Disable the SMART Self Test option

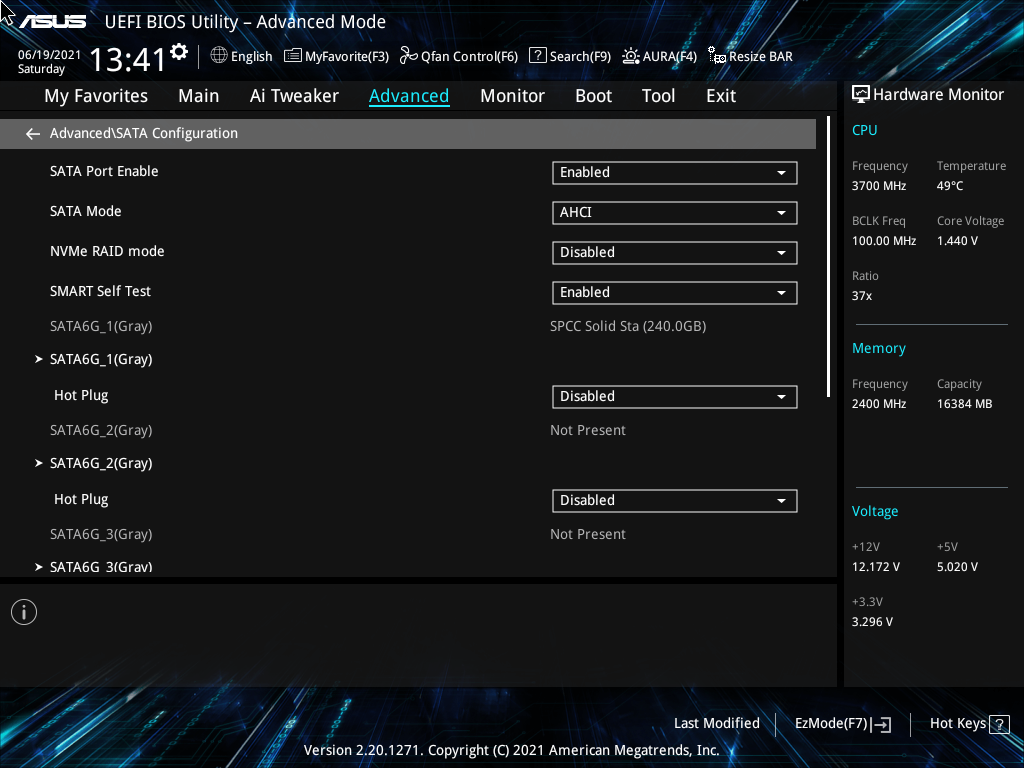[x=674, y=292]
